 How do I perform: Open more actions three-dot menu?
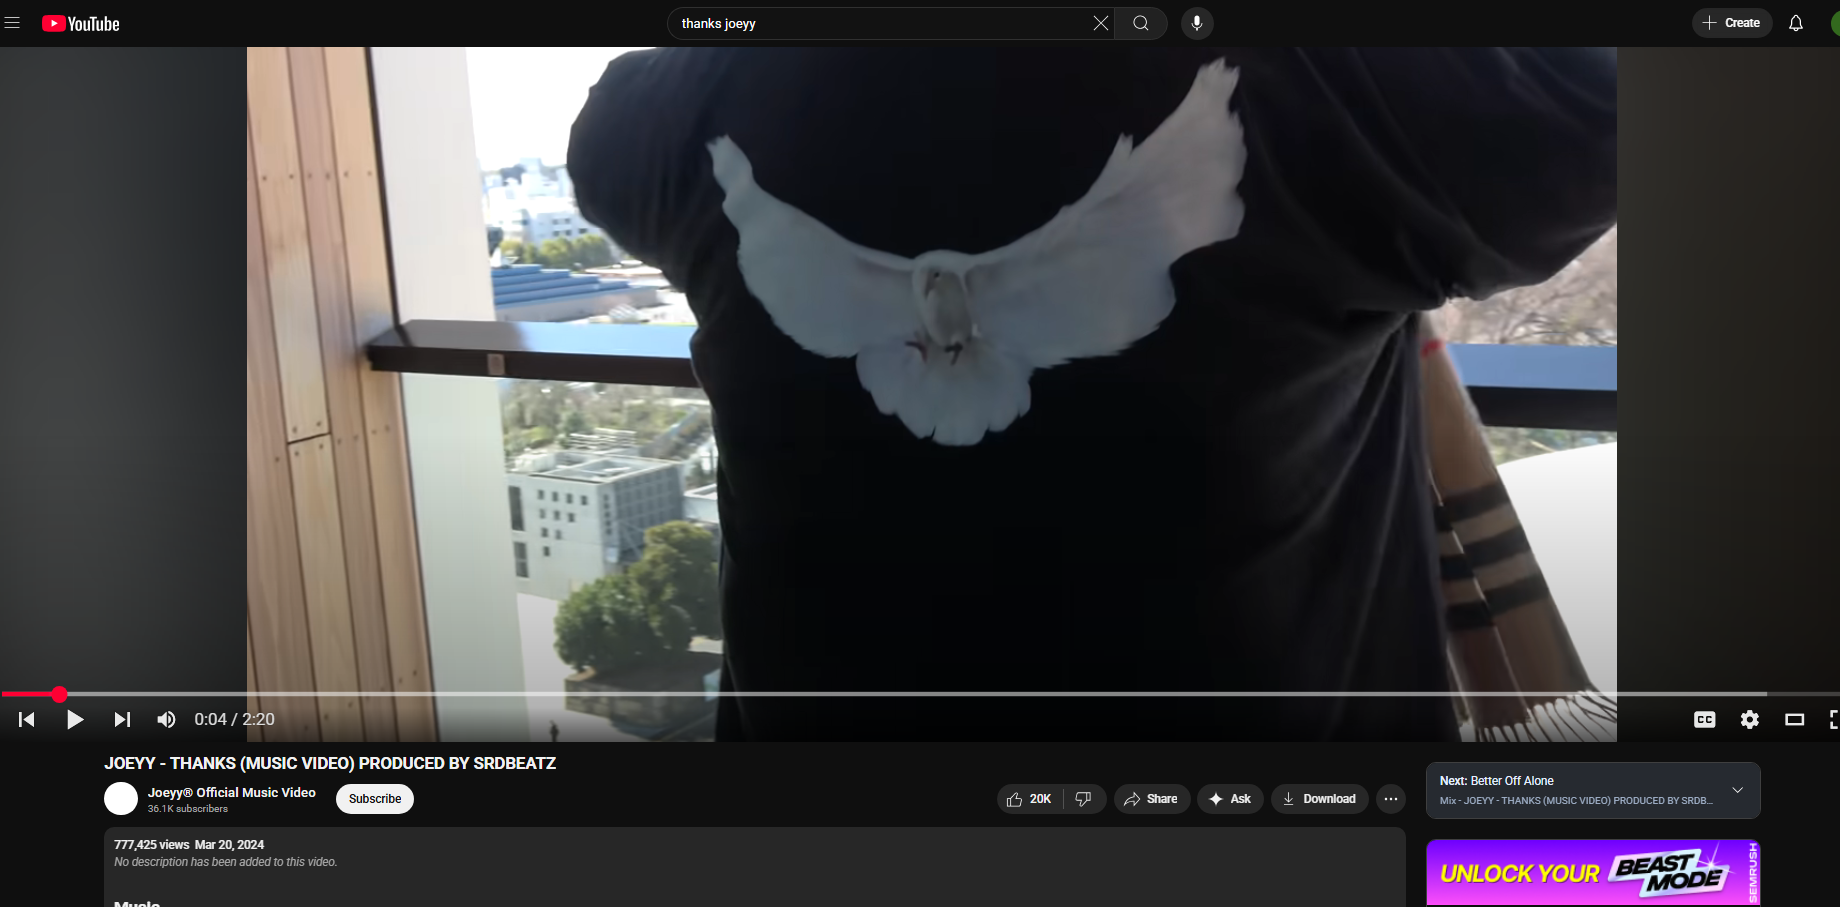(1390, 799)
